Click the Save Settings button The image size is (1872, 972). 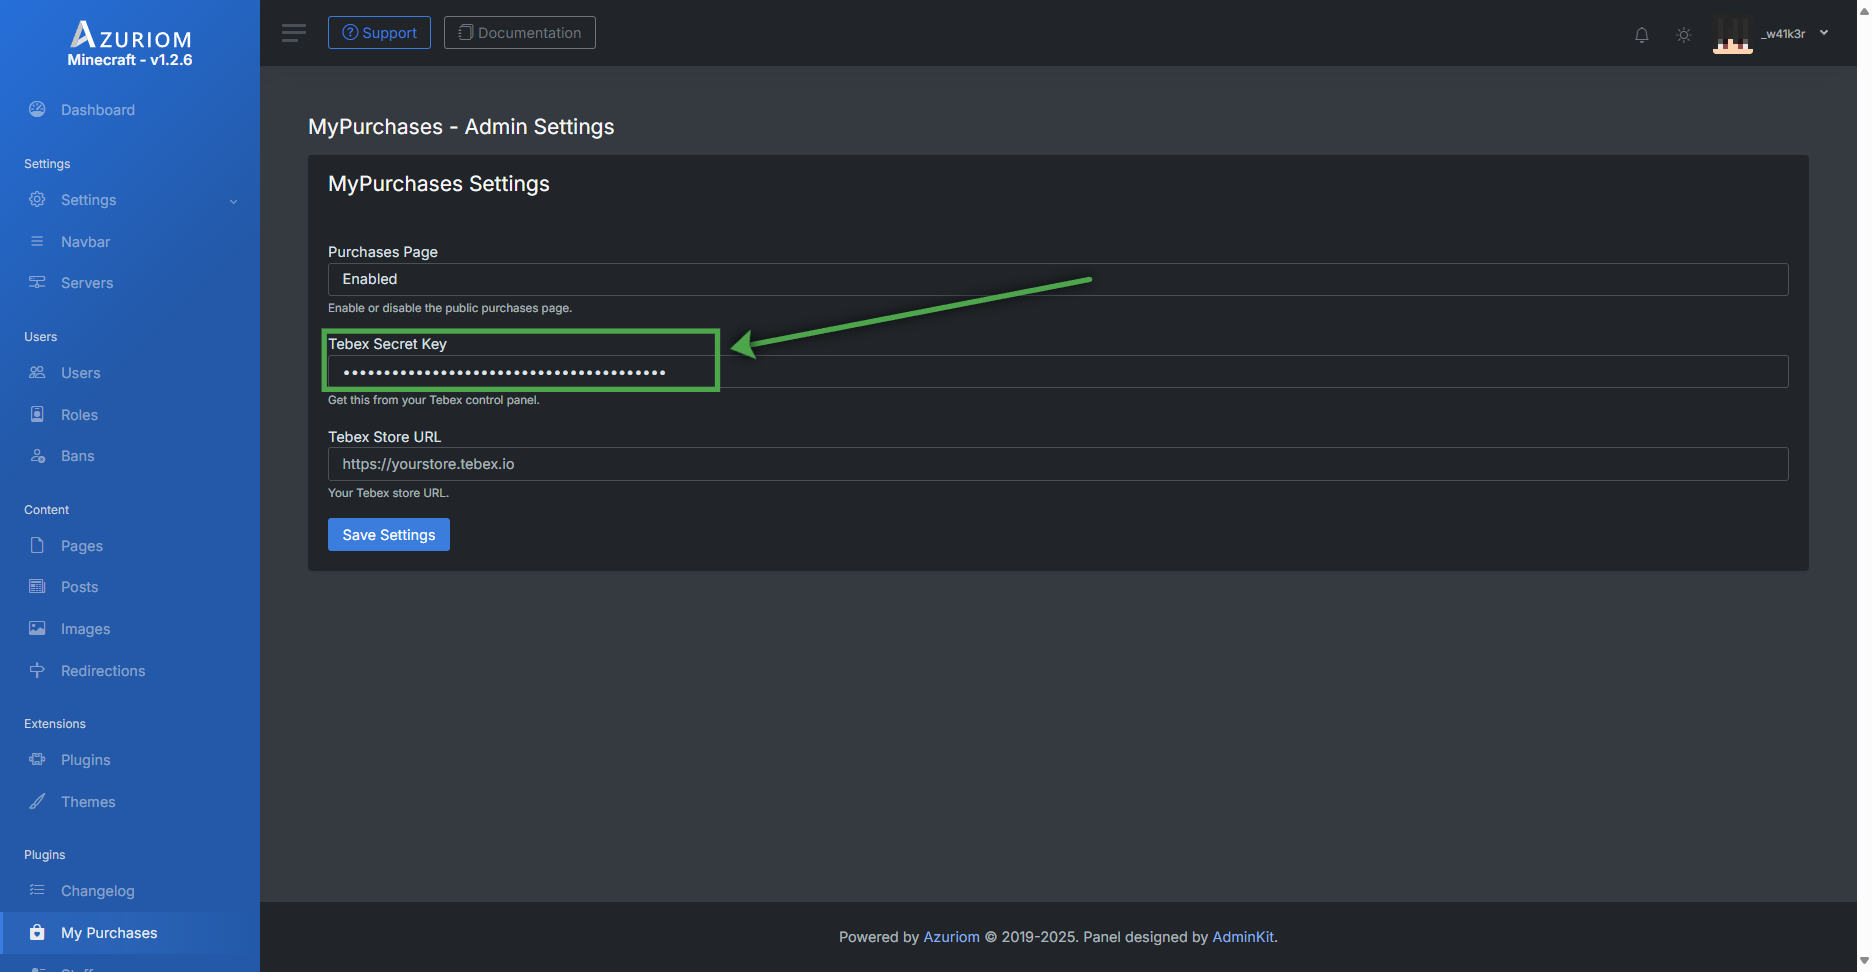388,535
